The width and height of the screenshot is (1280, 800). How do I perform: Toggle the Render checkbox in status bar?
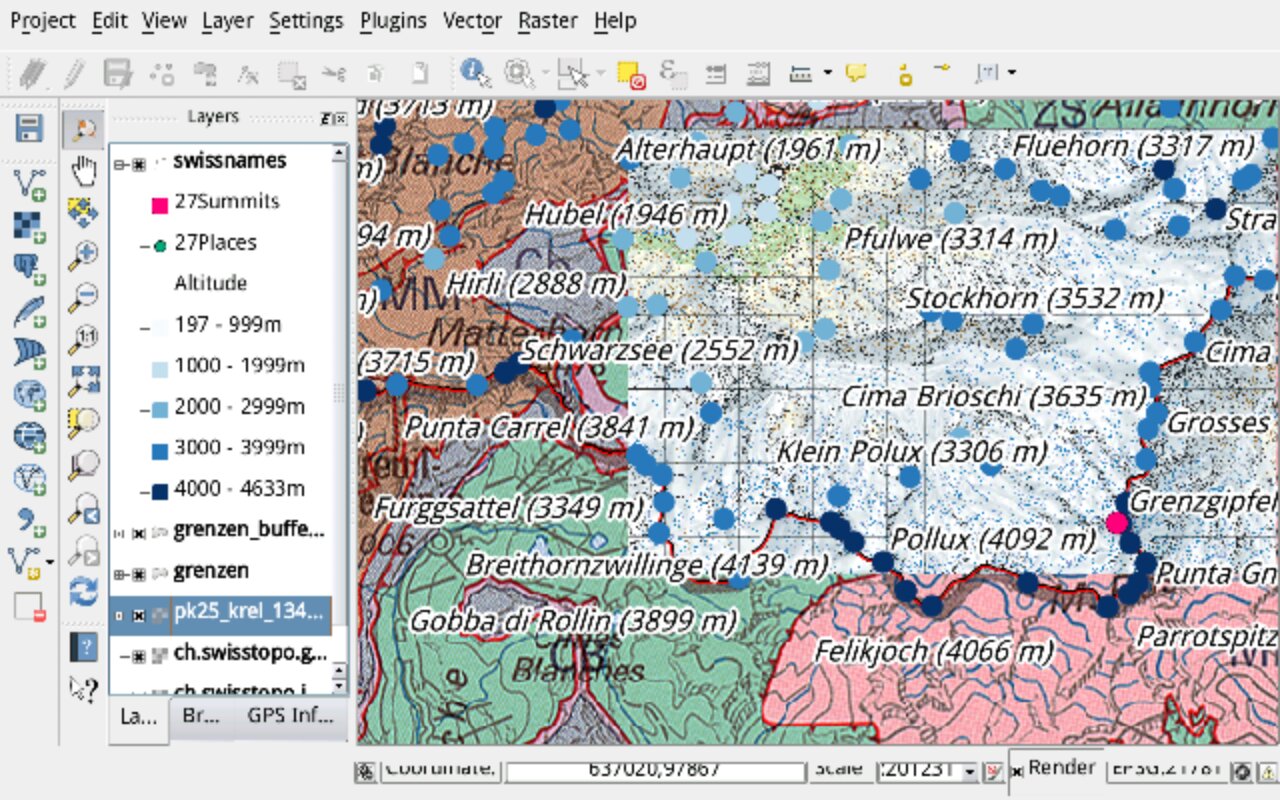point(1018,771)
